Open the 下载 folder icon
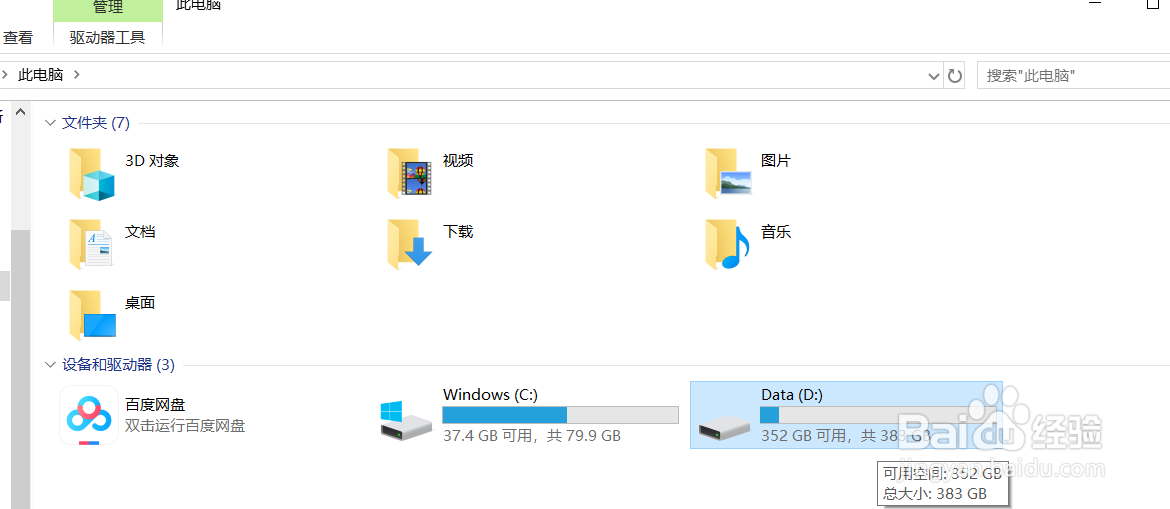This screenshot has width=1170, height=509. pyautogui.click(x=410, y=244)
